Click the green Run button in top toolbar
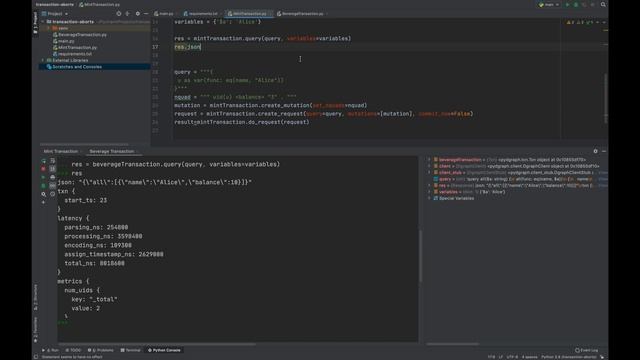 (567, 4)
